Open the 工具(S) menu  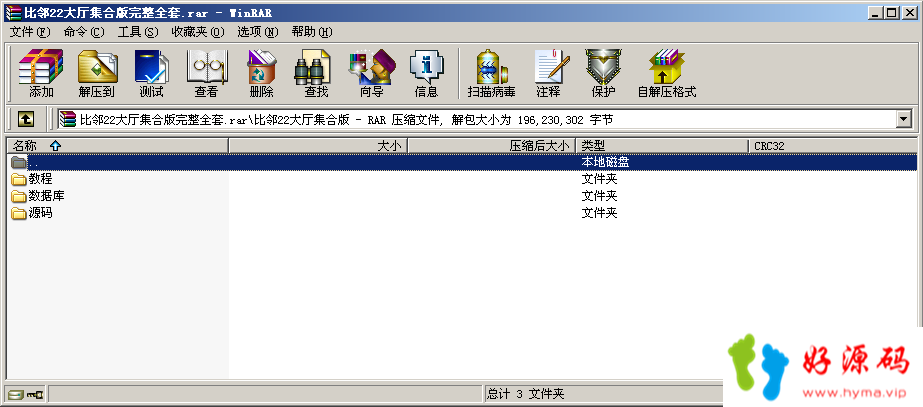[x=138, y=32]
